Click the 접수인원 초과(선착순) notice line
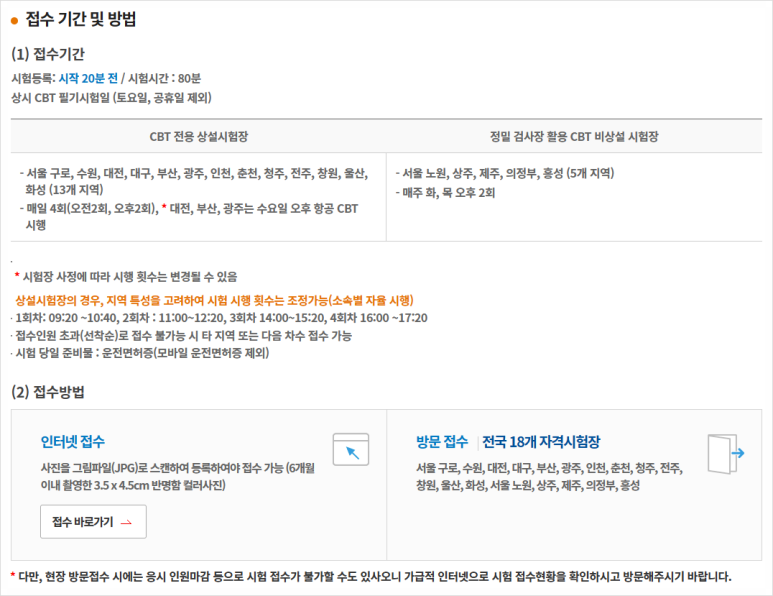Screen dimensions: 773x596 tap(183, 336)
